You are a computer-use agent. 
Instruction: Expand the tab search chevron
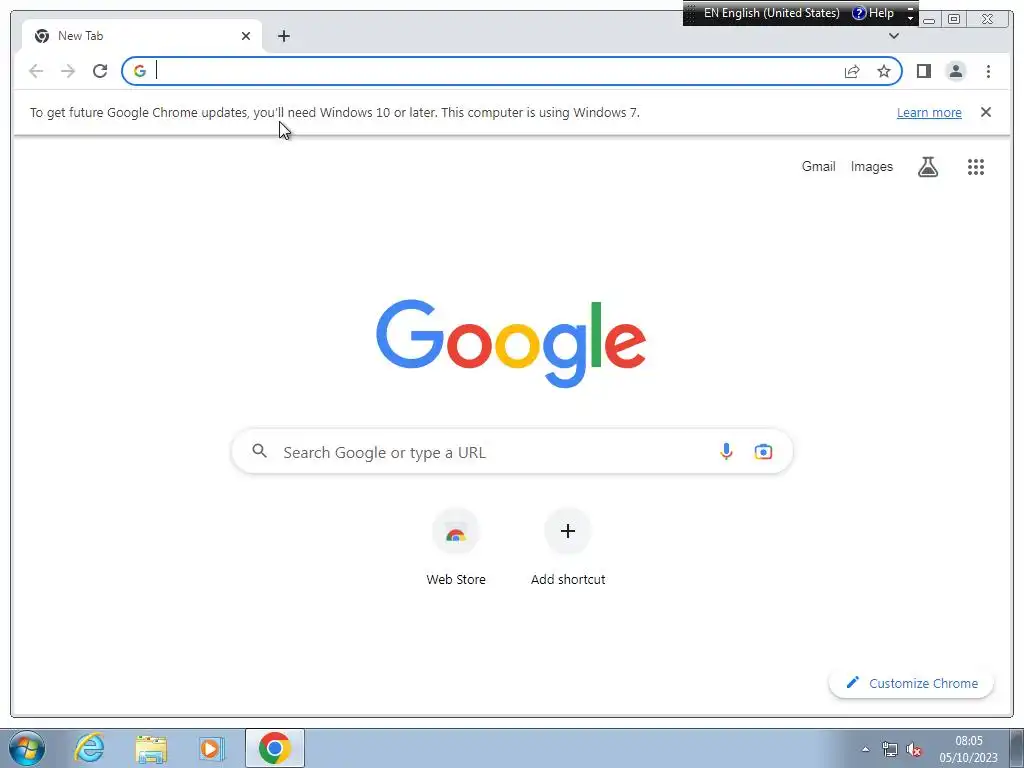(893, 36)
